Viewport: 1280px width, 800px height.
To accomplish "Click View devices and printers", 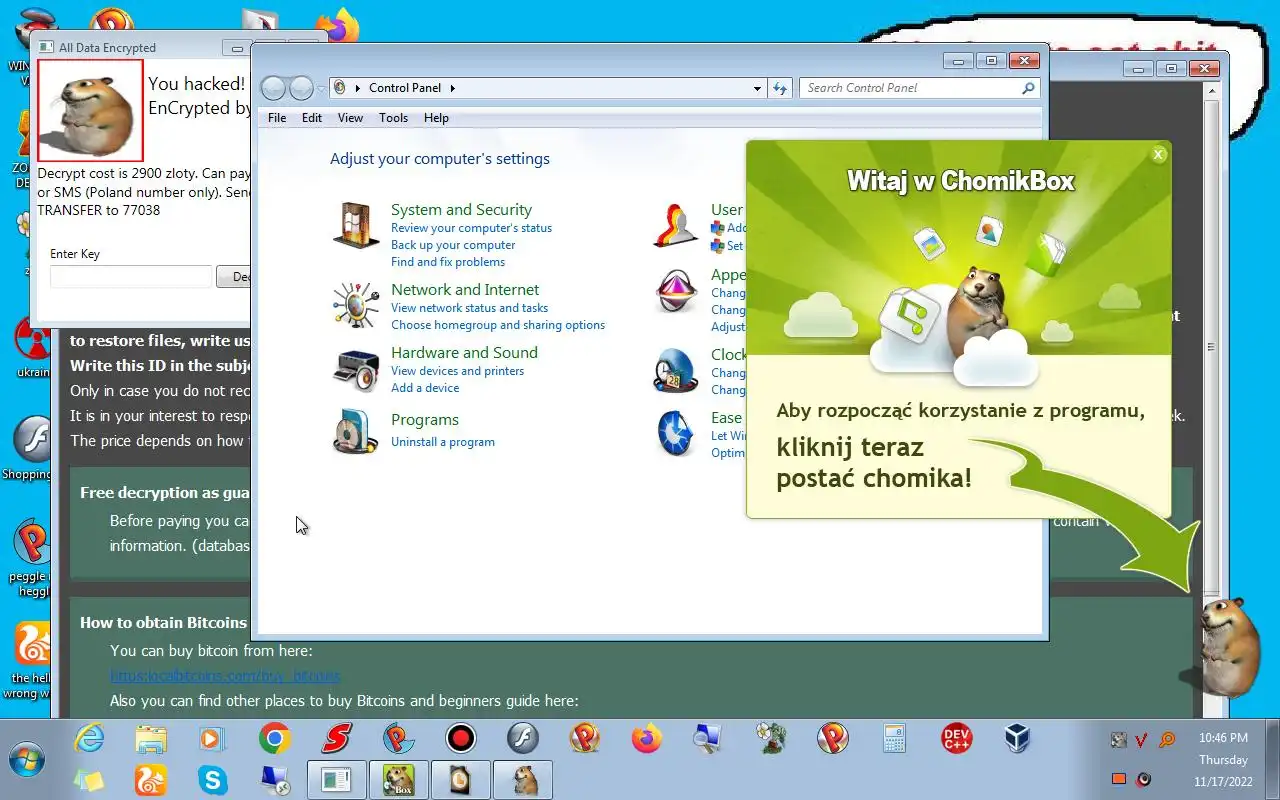I will (x=457, y=371).
